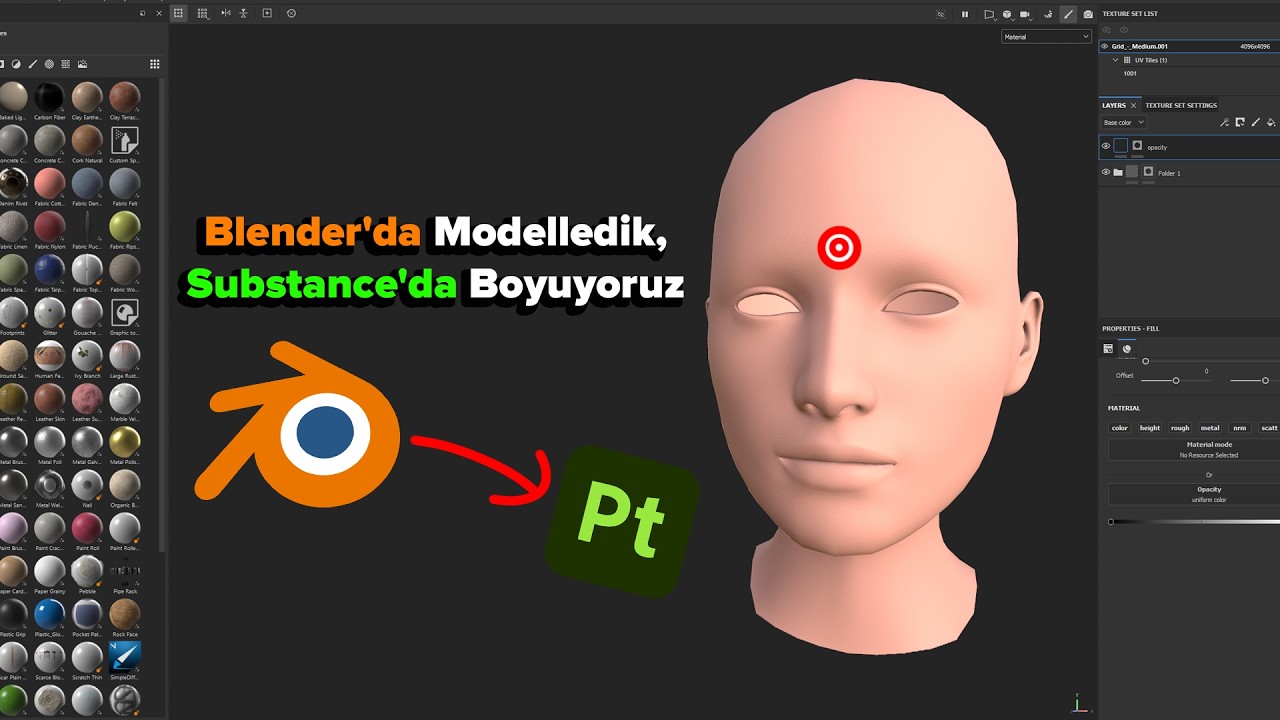This screenshot has height=720, width=1280.
Task: Close the LAYERS tab
Action: 1133,105
